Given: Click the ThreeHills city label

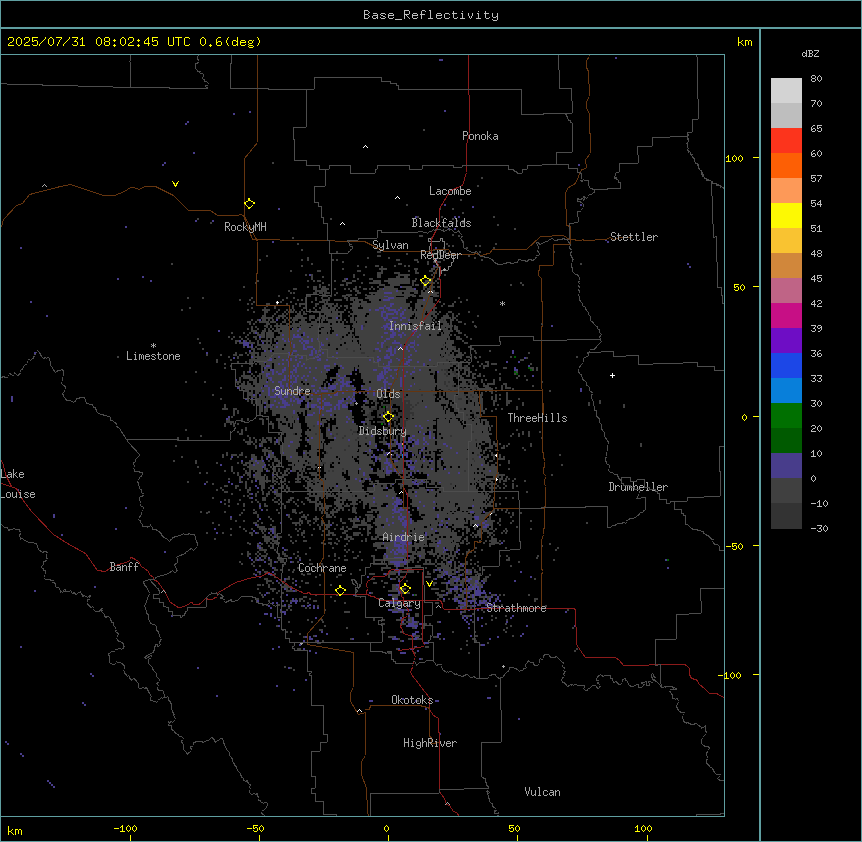Looking at the screenshot, I should 537,418.
